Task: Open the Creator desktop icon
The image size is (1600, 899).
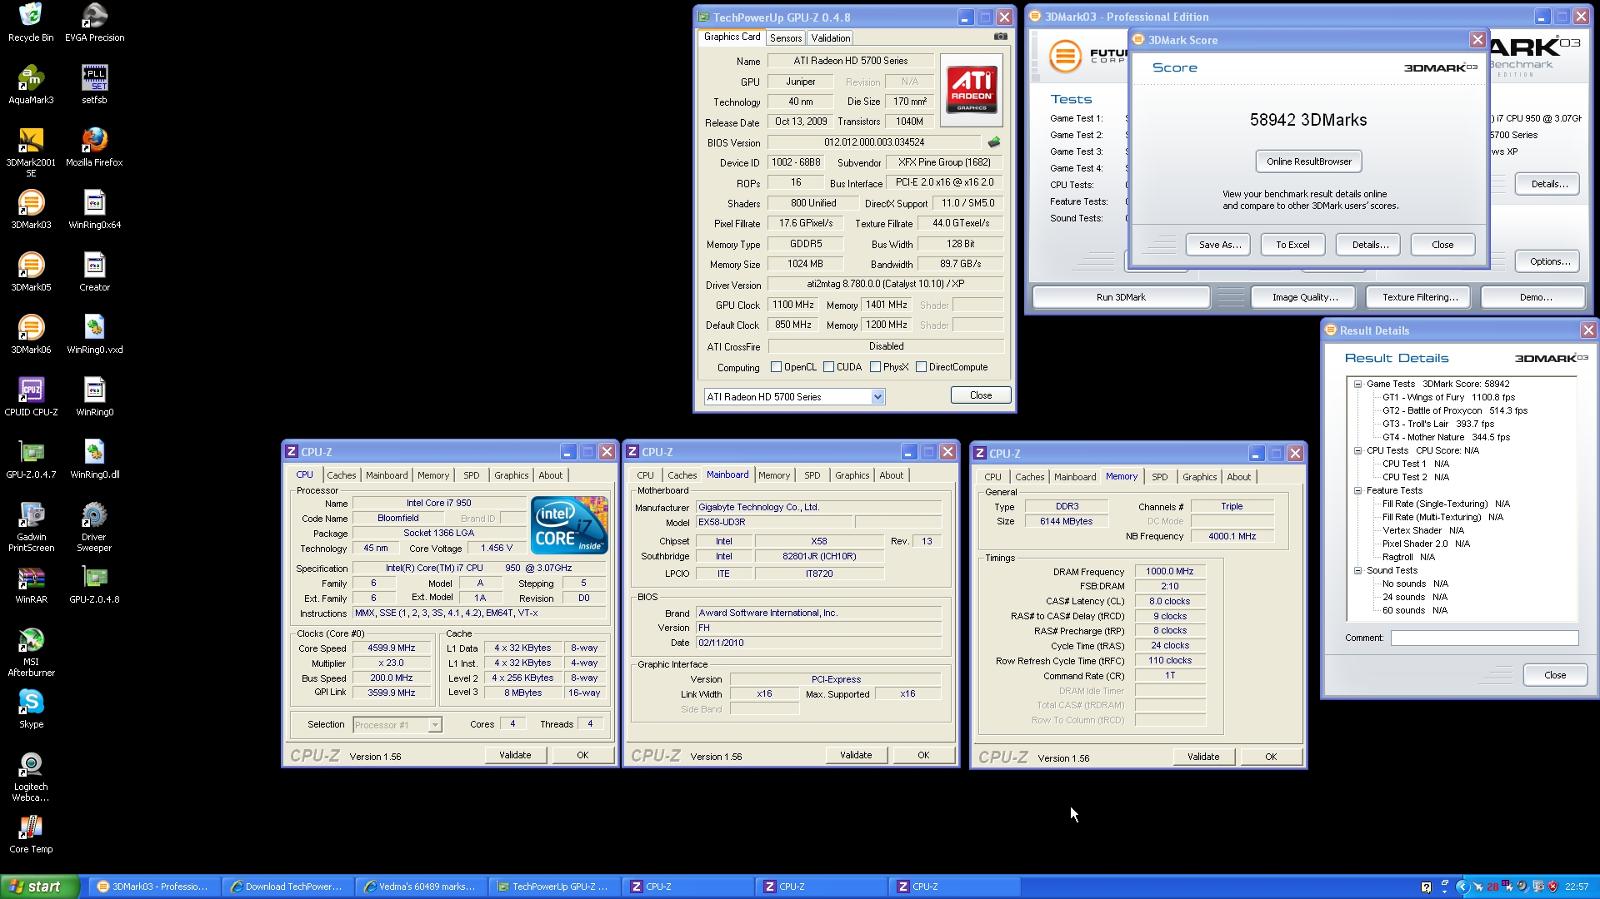Action: pos(94,272)
